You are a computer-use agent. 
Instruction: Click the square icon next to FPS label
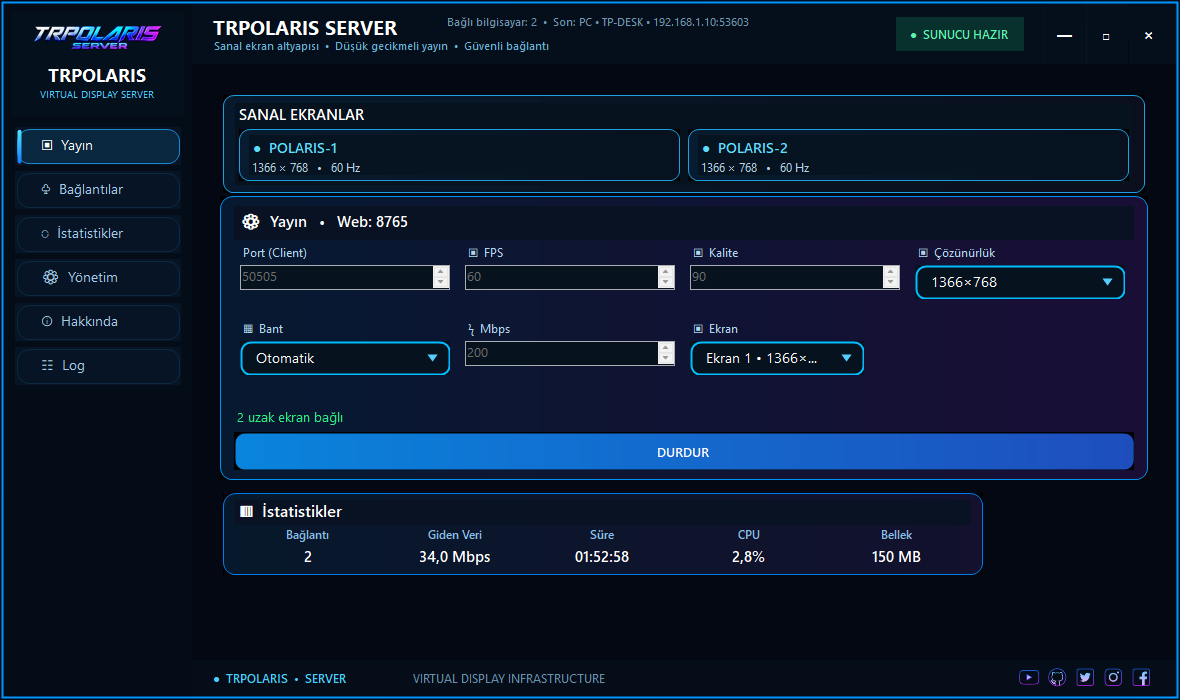(x=473, y=253)
